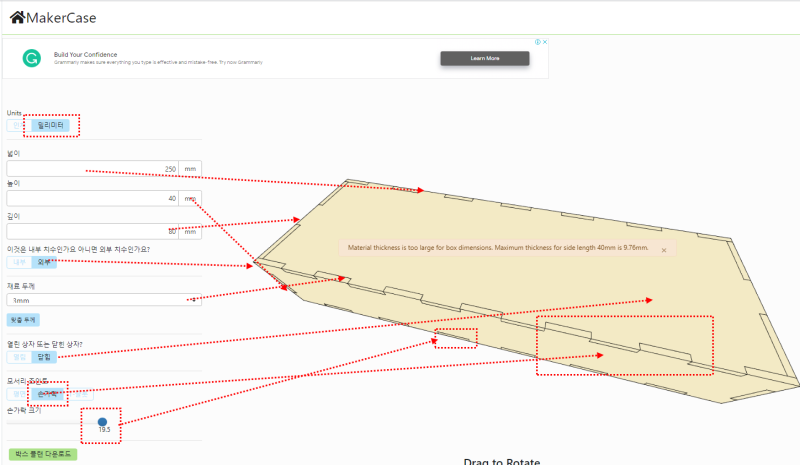Screen dimensions: 800x465
Task: Select T-slot edge joint option
Action: coord(79,394)
